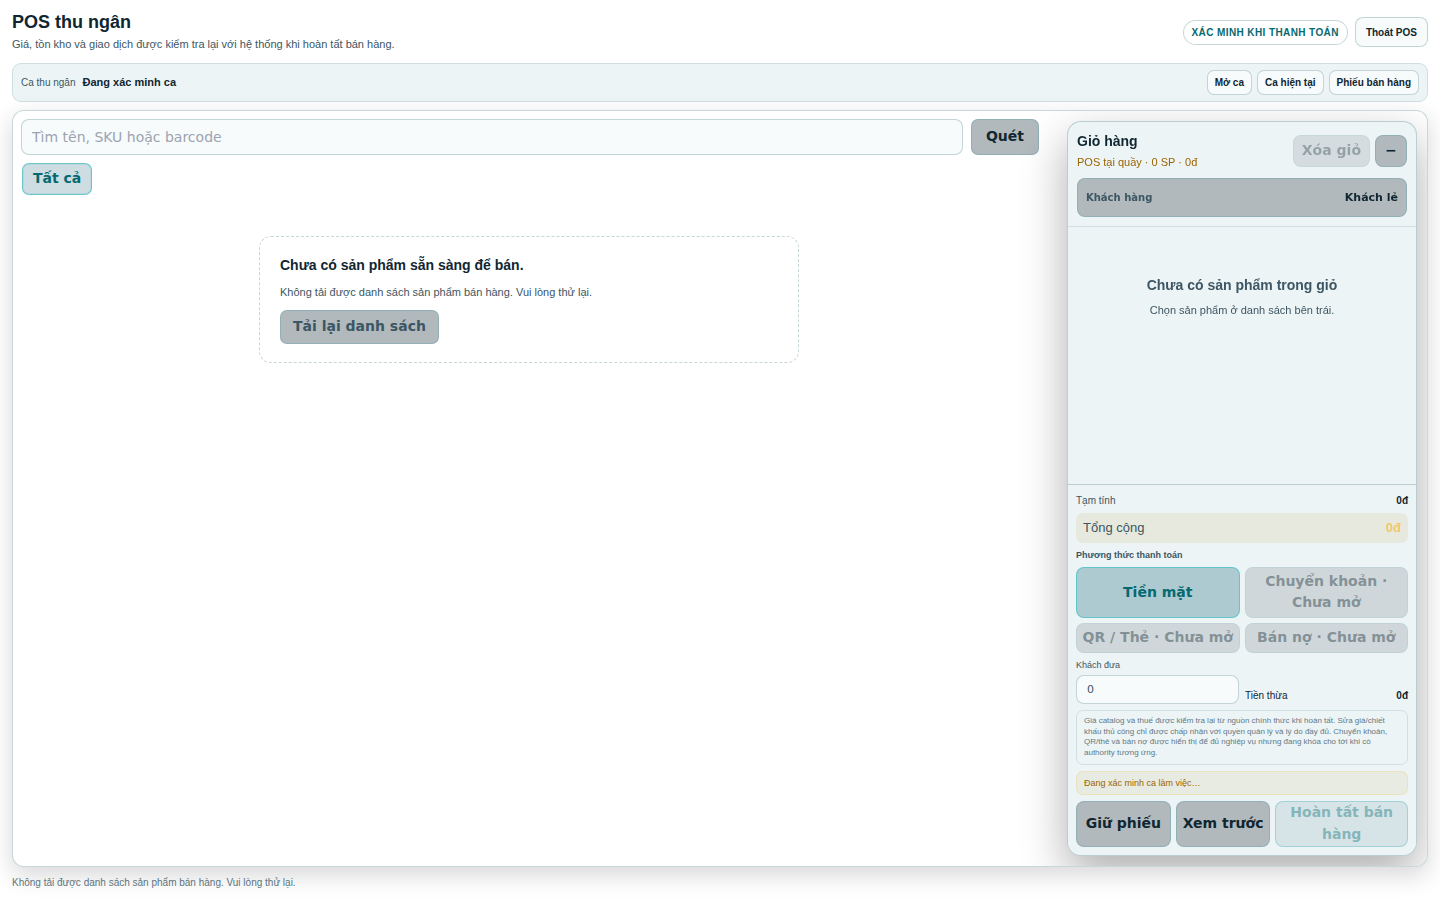Select the Tiền mặt payment method

tap(1158, 592)
